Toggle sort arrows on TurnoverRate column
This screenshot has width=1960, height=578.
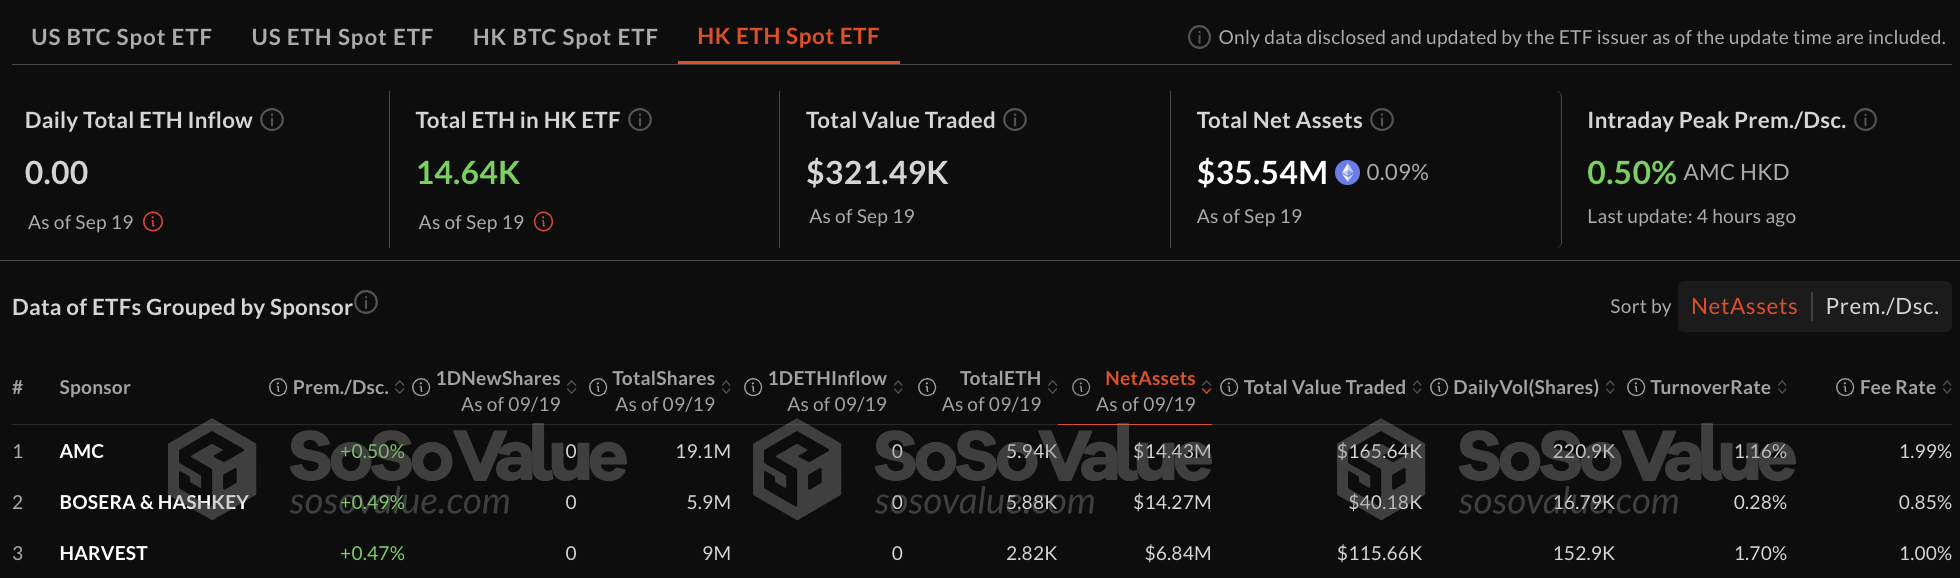(x=1782, y=387)
